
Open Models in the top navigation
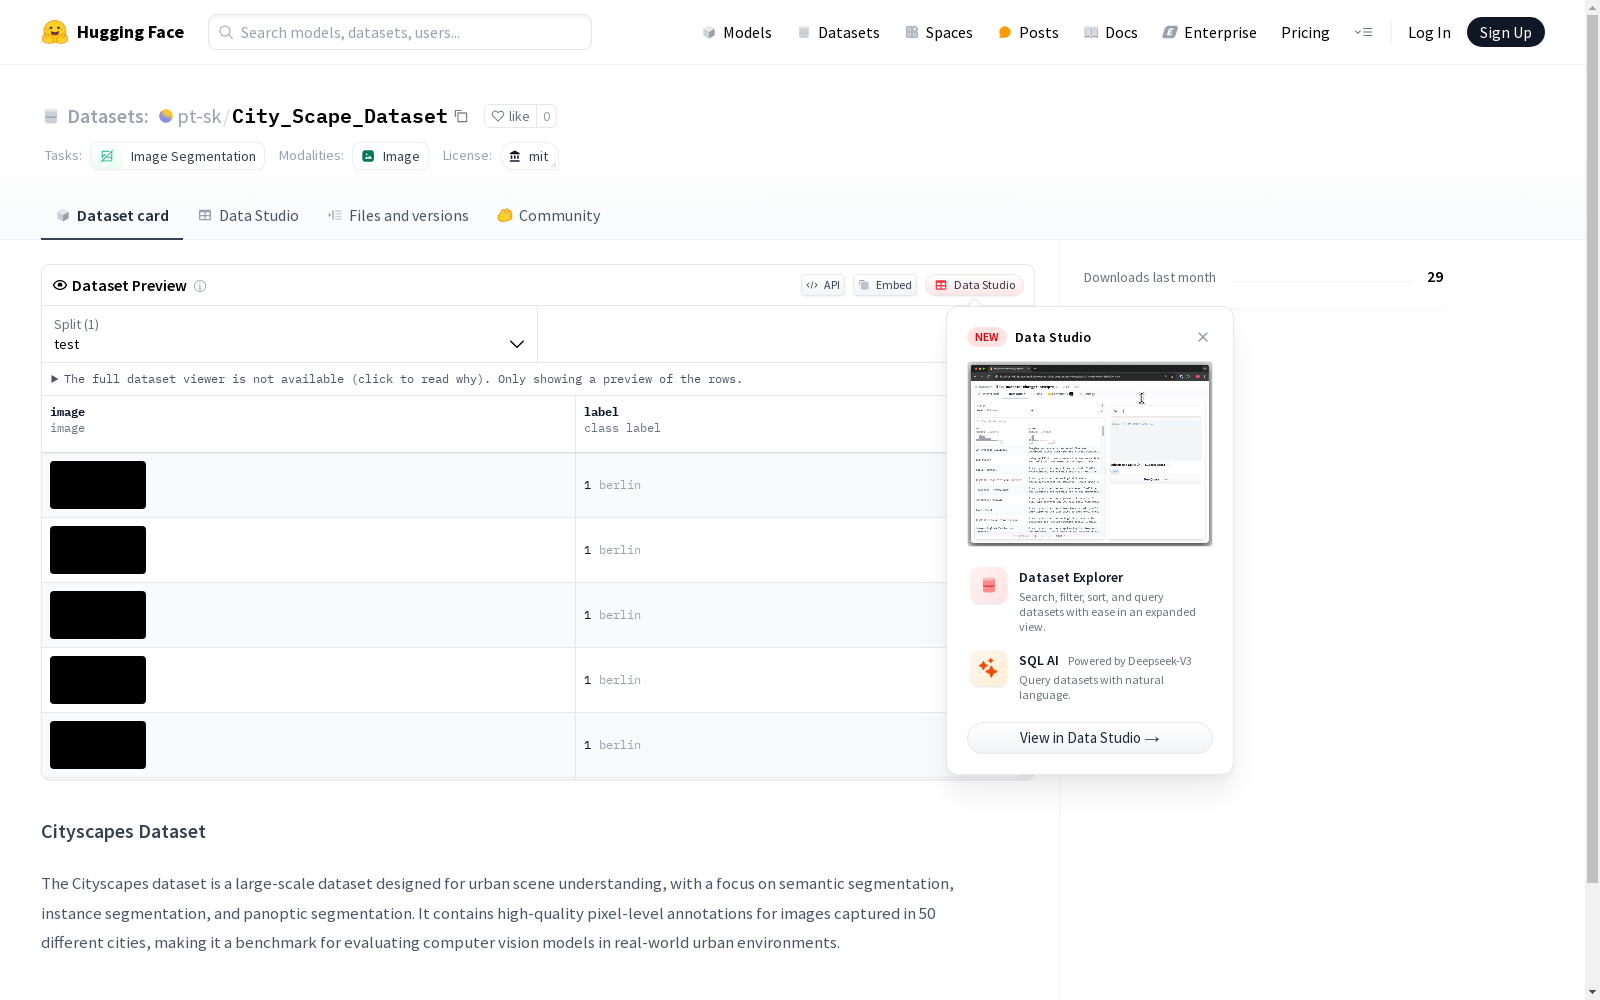737,32
